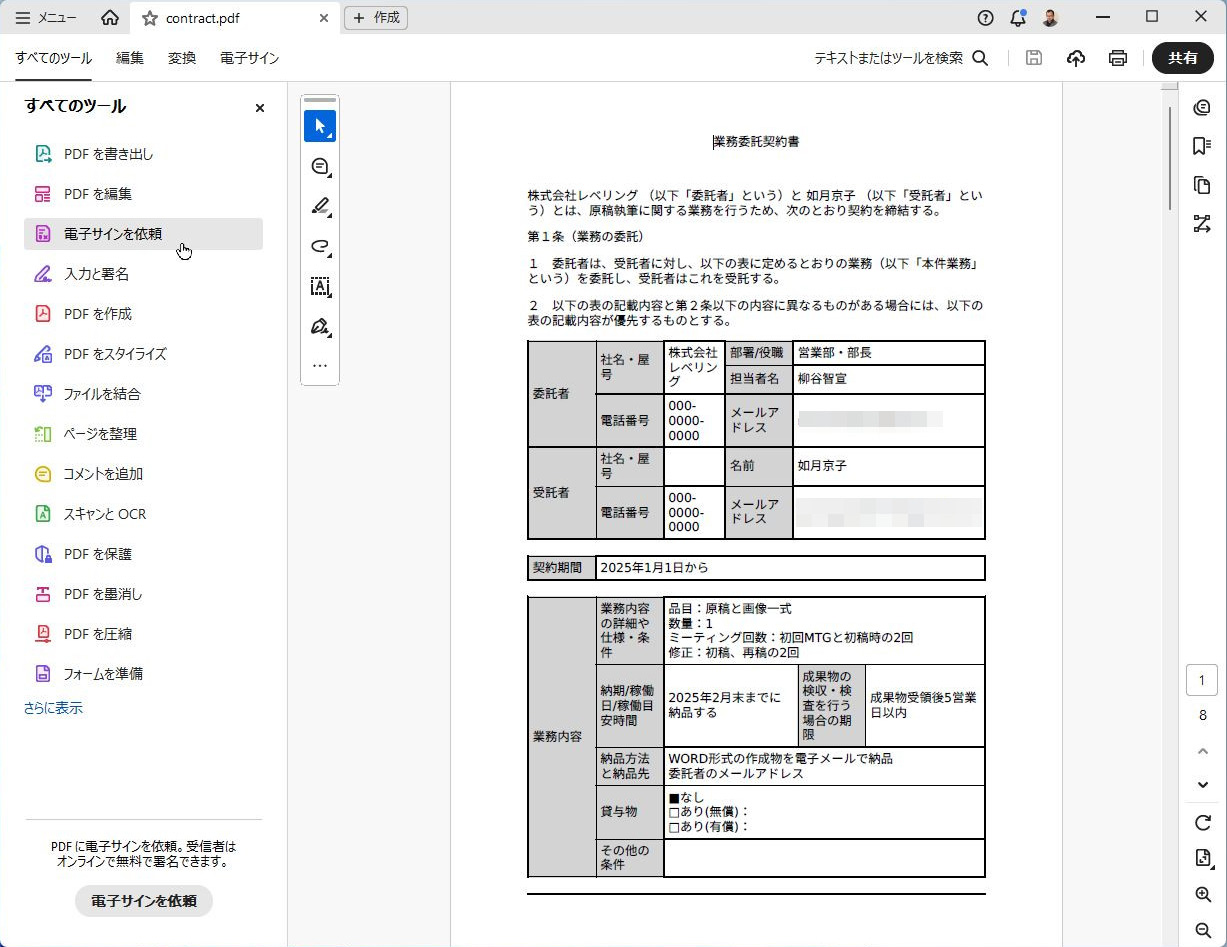Screen dimensions: 1227x947
Task: Open the 変換 tab
Action: tap(182, 58)
